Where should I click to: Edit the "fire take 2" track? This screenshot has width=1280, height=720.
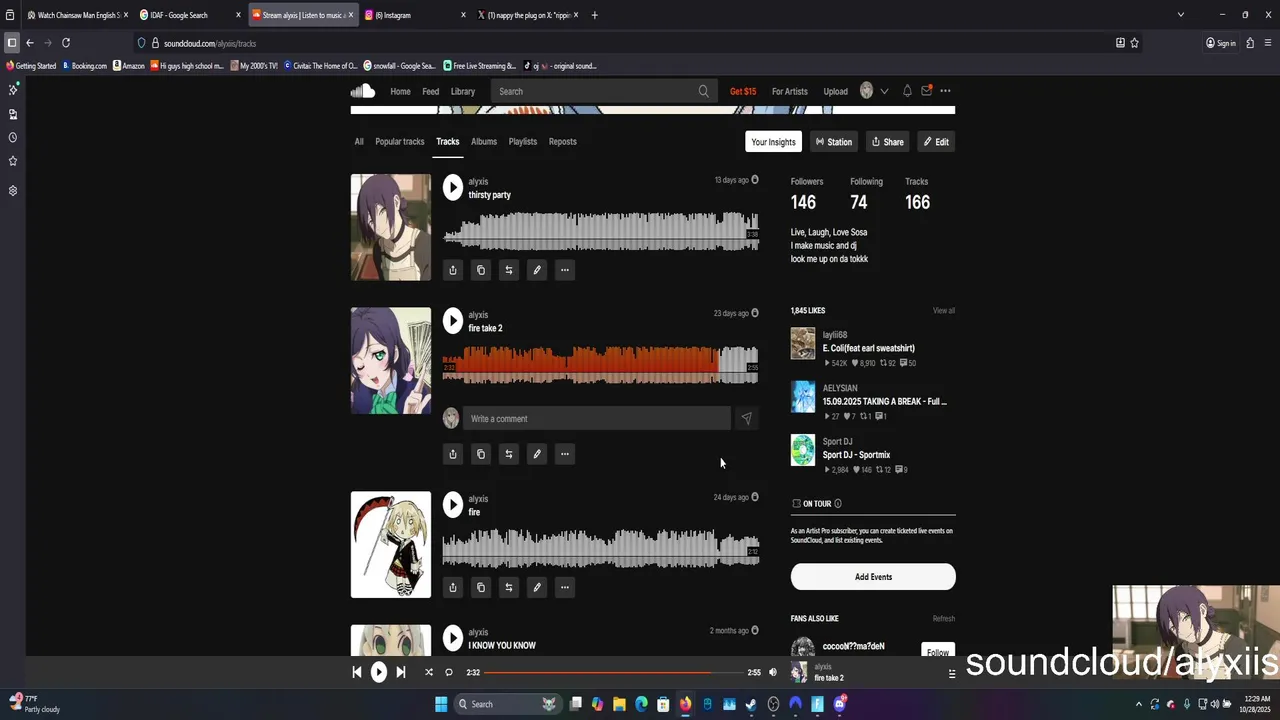pyautogui.click(x=537, y=454)
